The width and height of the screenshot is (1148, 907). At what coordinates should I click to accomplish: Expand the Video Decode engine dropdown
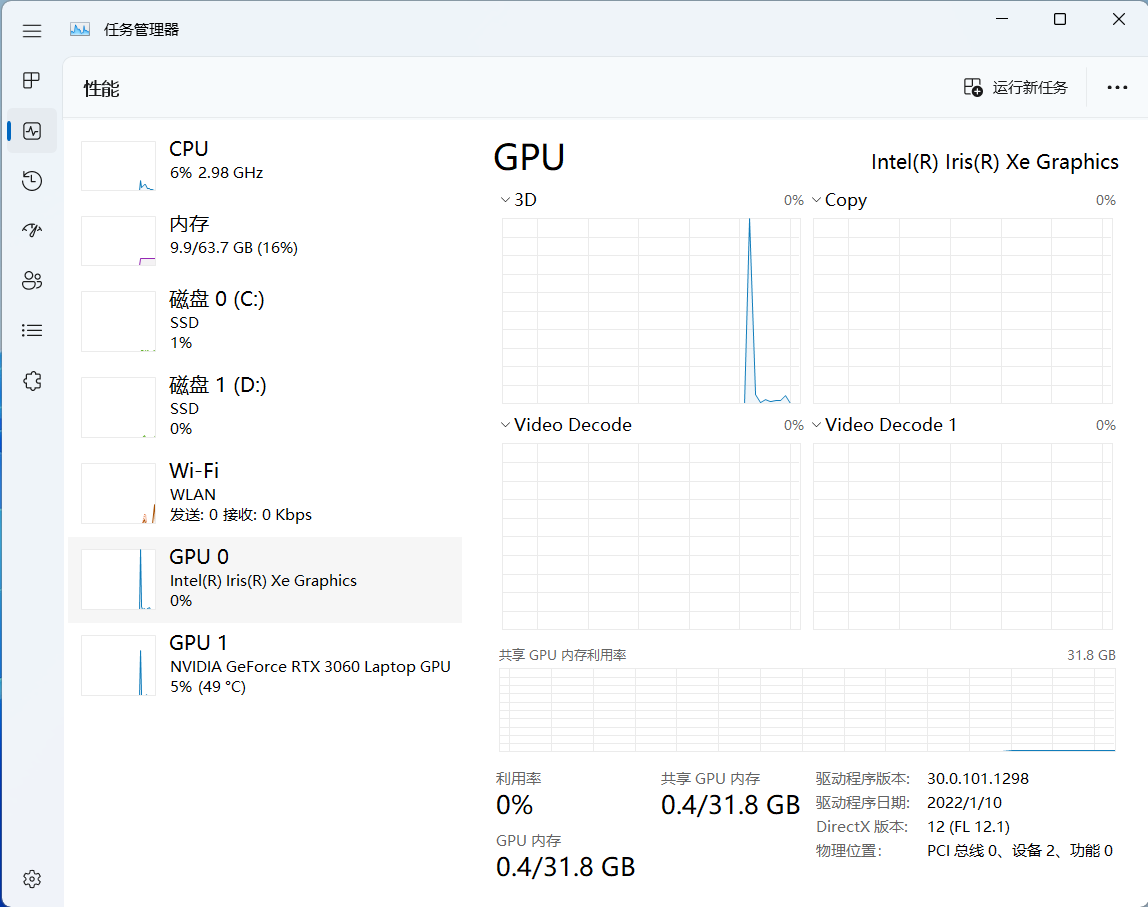click(505, 425)
